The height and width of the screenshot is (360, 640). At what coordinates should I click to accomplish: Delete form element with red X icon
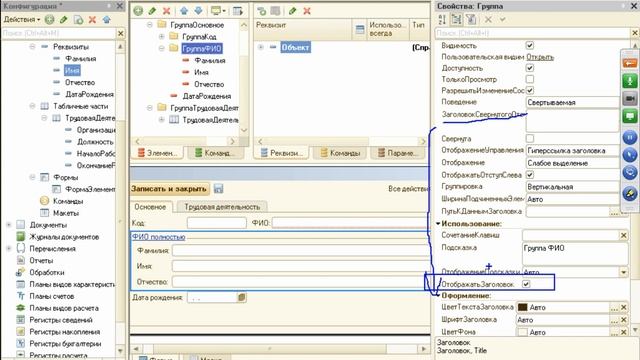[x=167, y=11]
